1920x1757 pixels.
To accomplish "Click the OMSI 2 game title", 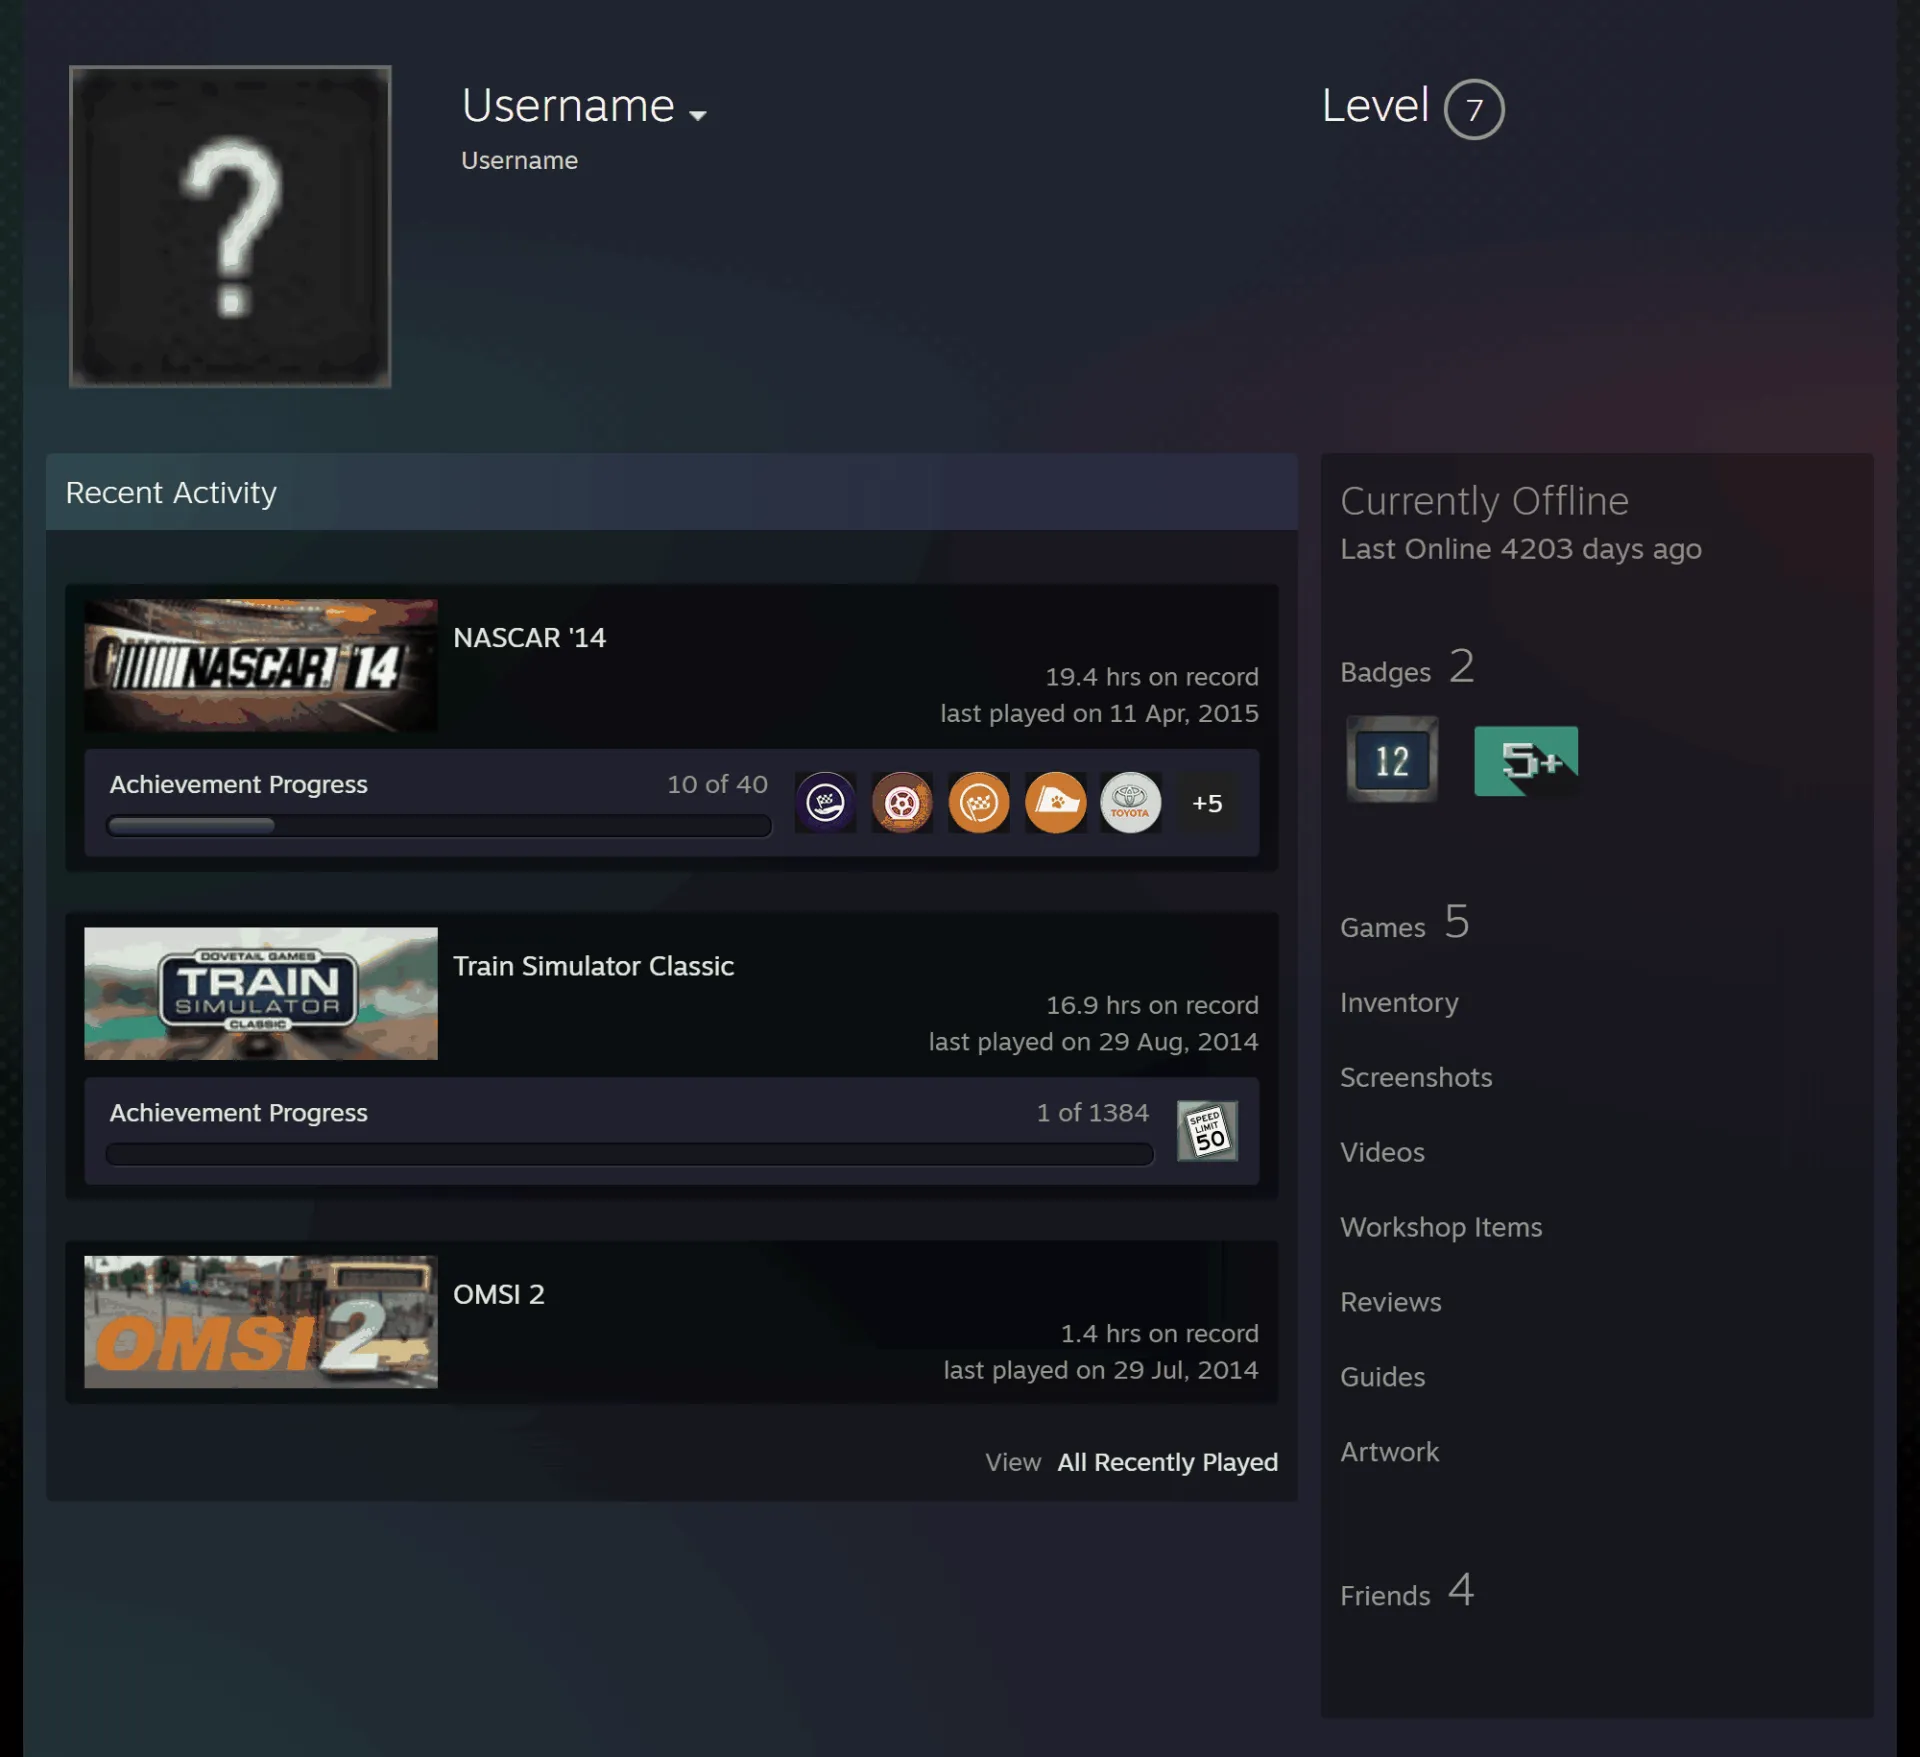I will coord(499,1294).
